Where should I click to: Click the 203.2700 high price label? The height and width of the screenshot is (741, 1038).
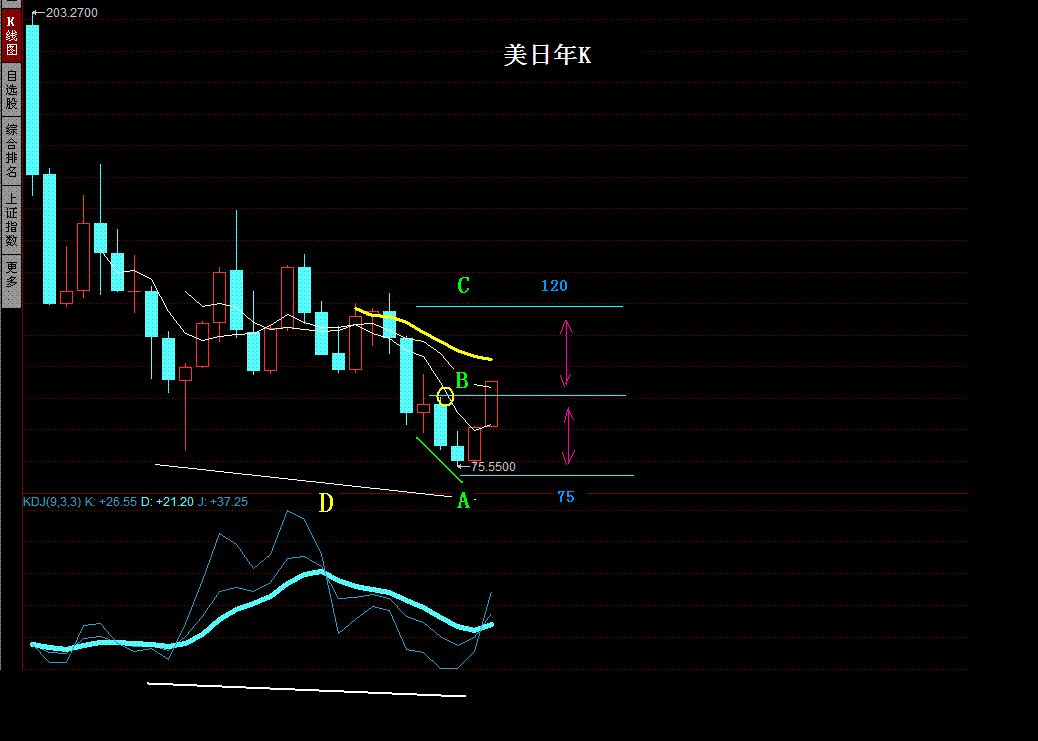click(x=71, y=13)
